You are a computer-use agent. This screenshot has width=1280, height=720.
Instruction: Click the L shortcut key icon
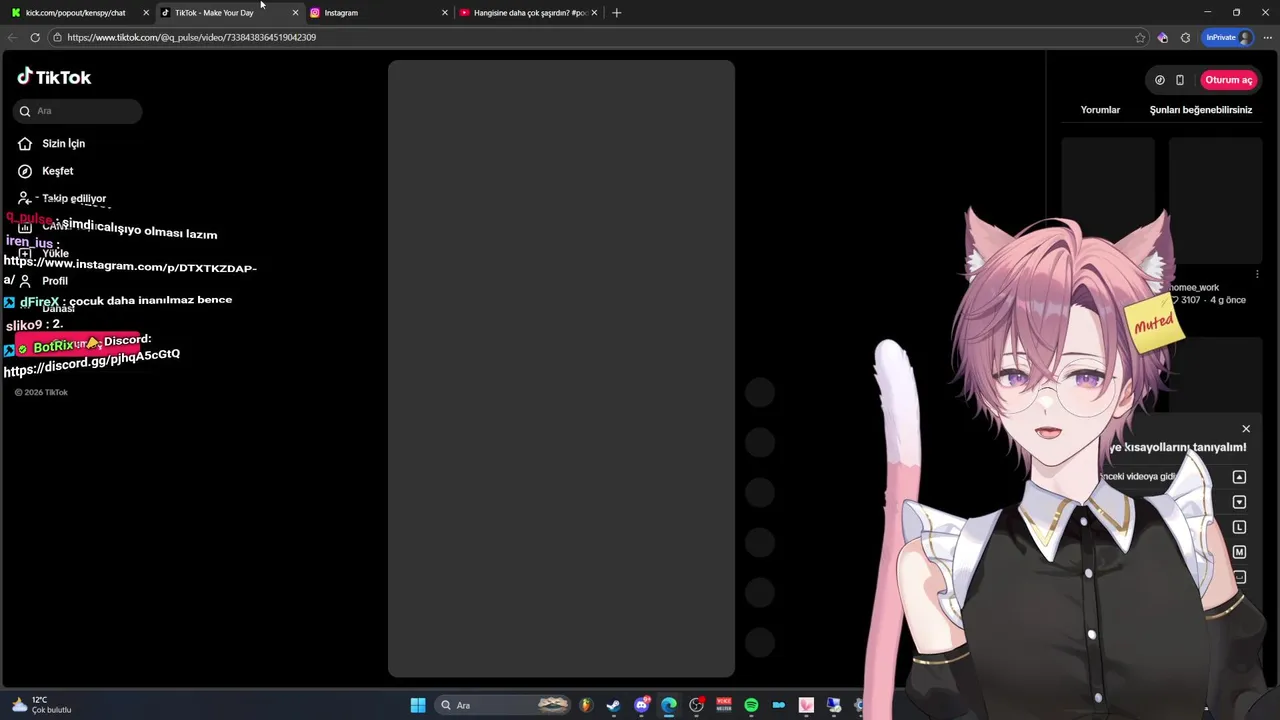click(1239, 527)
